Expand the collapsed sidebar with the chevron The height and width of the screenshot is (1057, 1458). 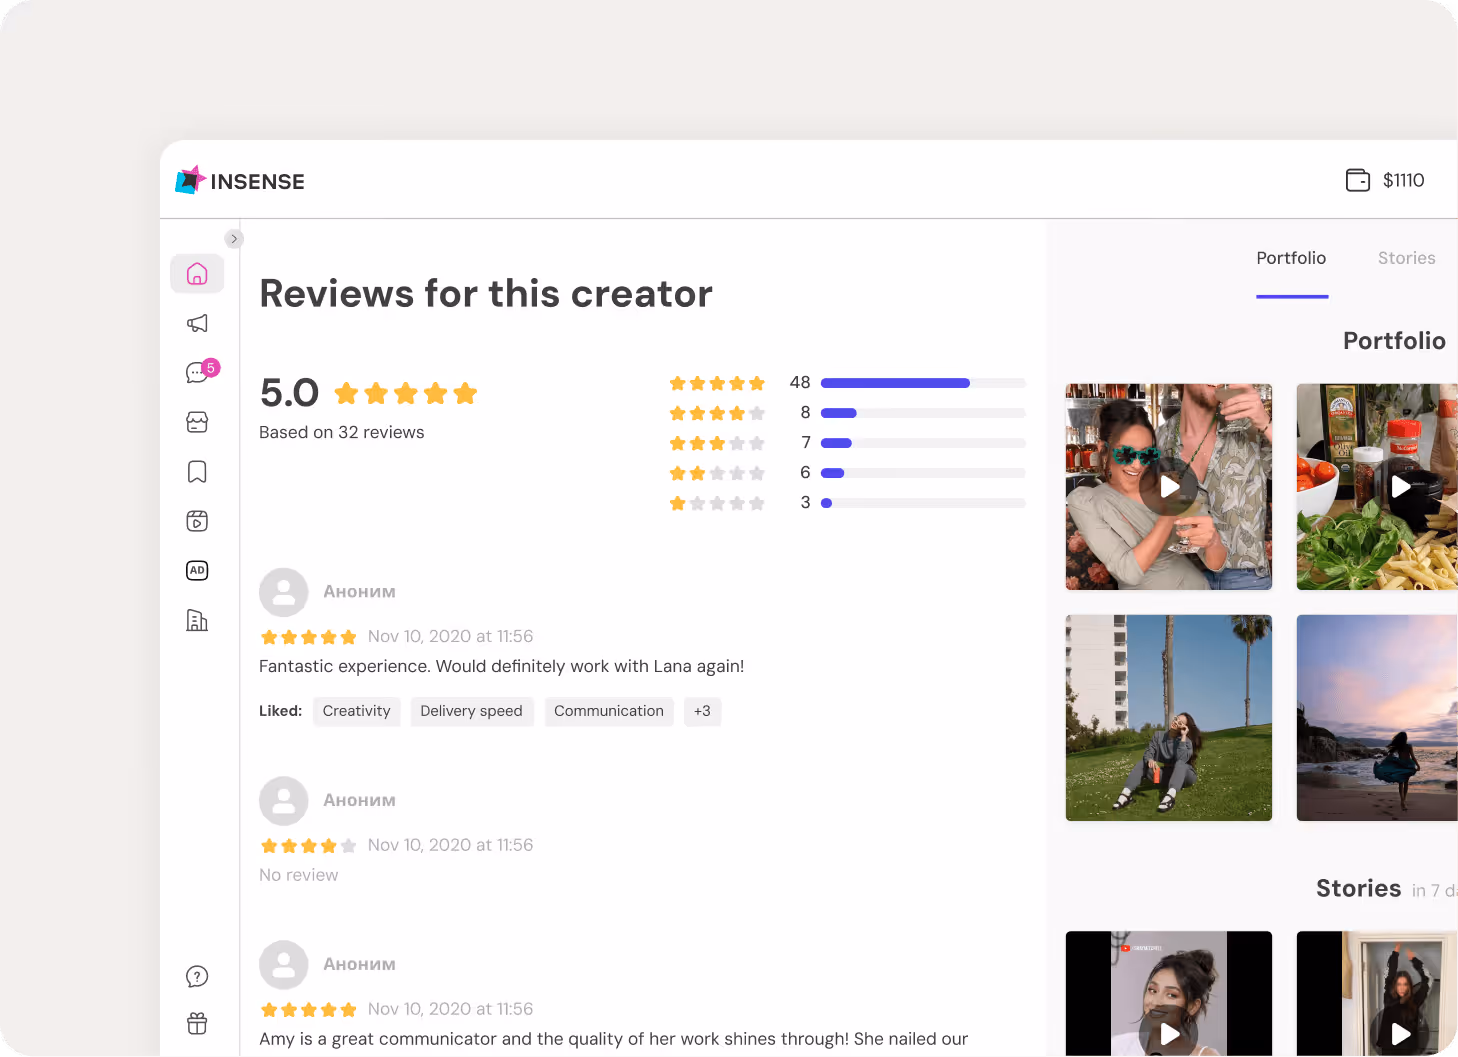(234, 239)
